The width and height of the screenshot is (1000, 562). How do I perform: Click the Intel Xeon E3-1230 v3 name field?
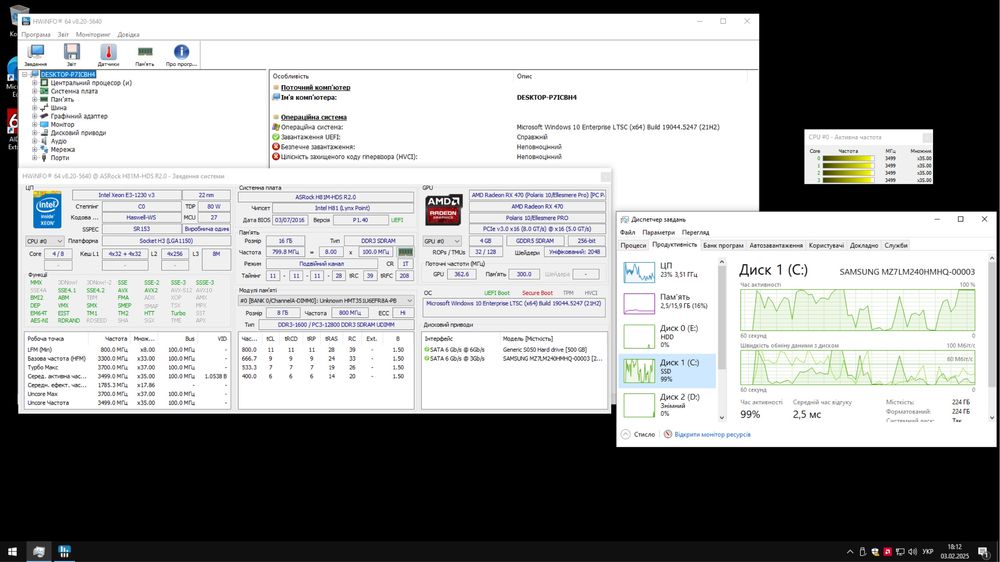(126, 195)
